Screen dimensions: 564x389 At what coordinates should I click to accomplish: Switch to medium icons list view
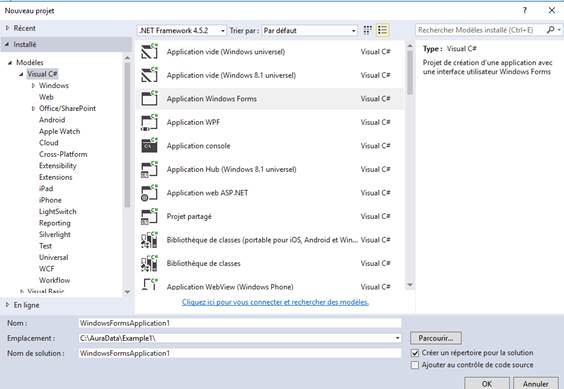tap(382, 30)
